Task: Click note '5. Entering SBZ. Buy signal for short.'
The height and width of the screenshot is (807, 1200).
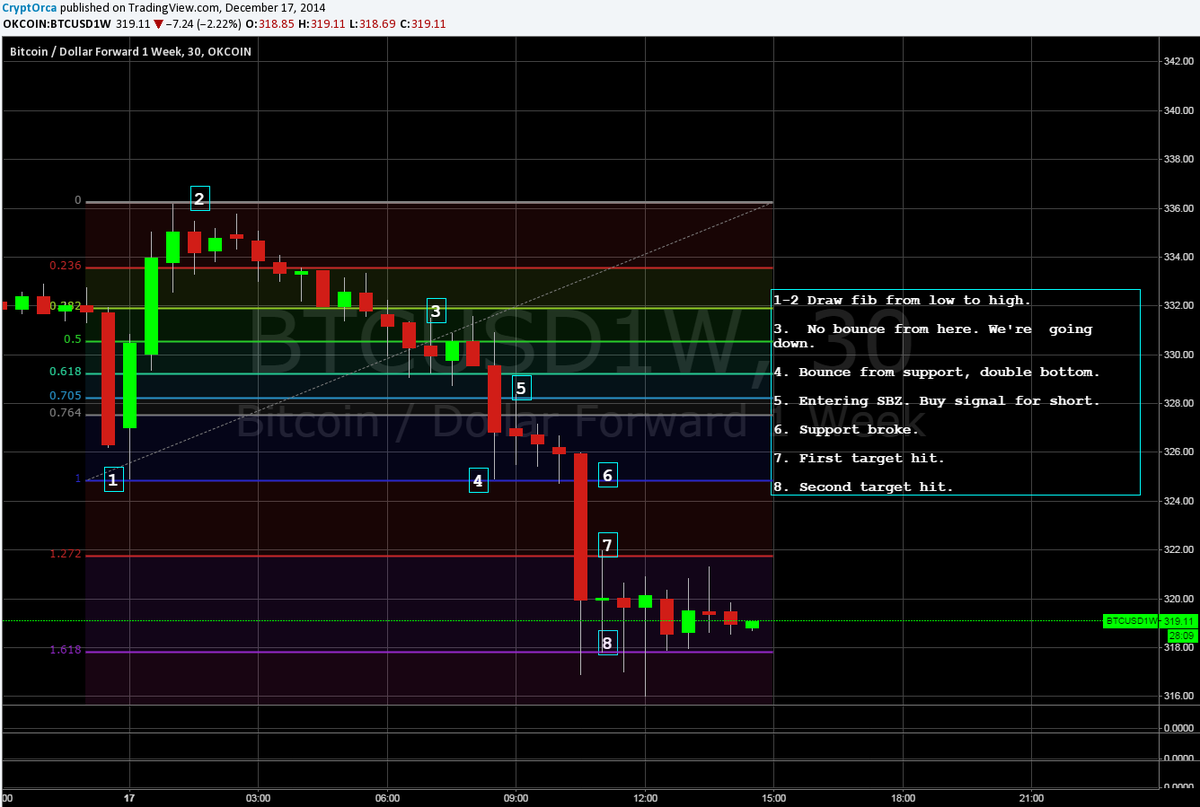Action: point(936,401)
